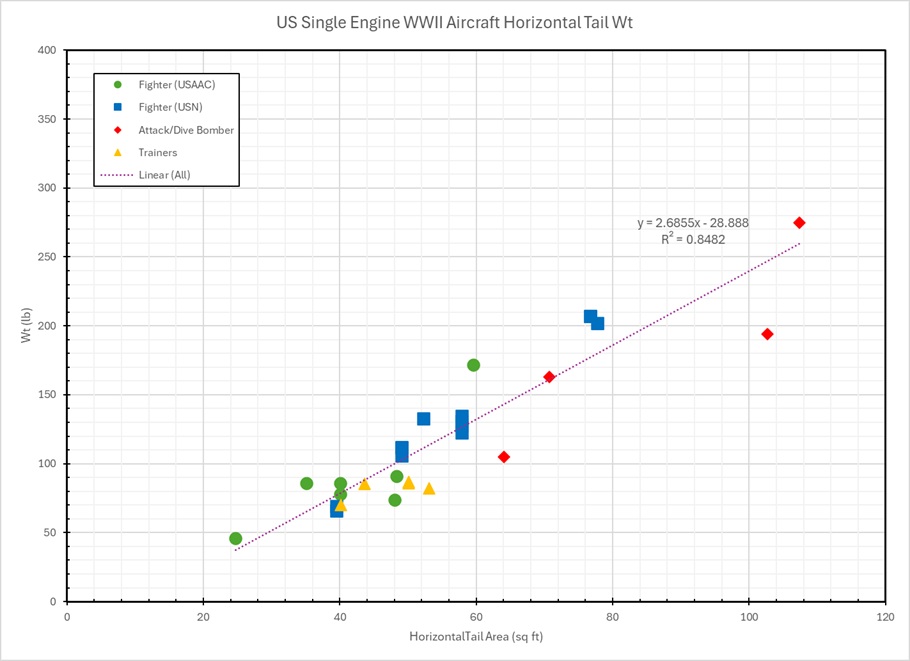The width and height of the screenshot is (910, 661).
Task: Click the "Trainers" legend entry text
Action: click(158, 153)
